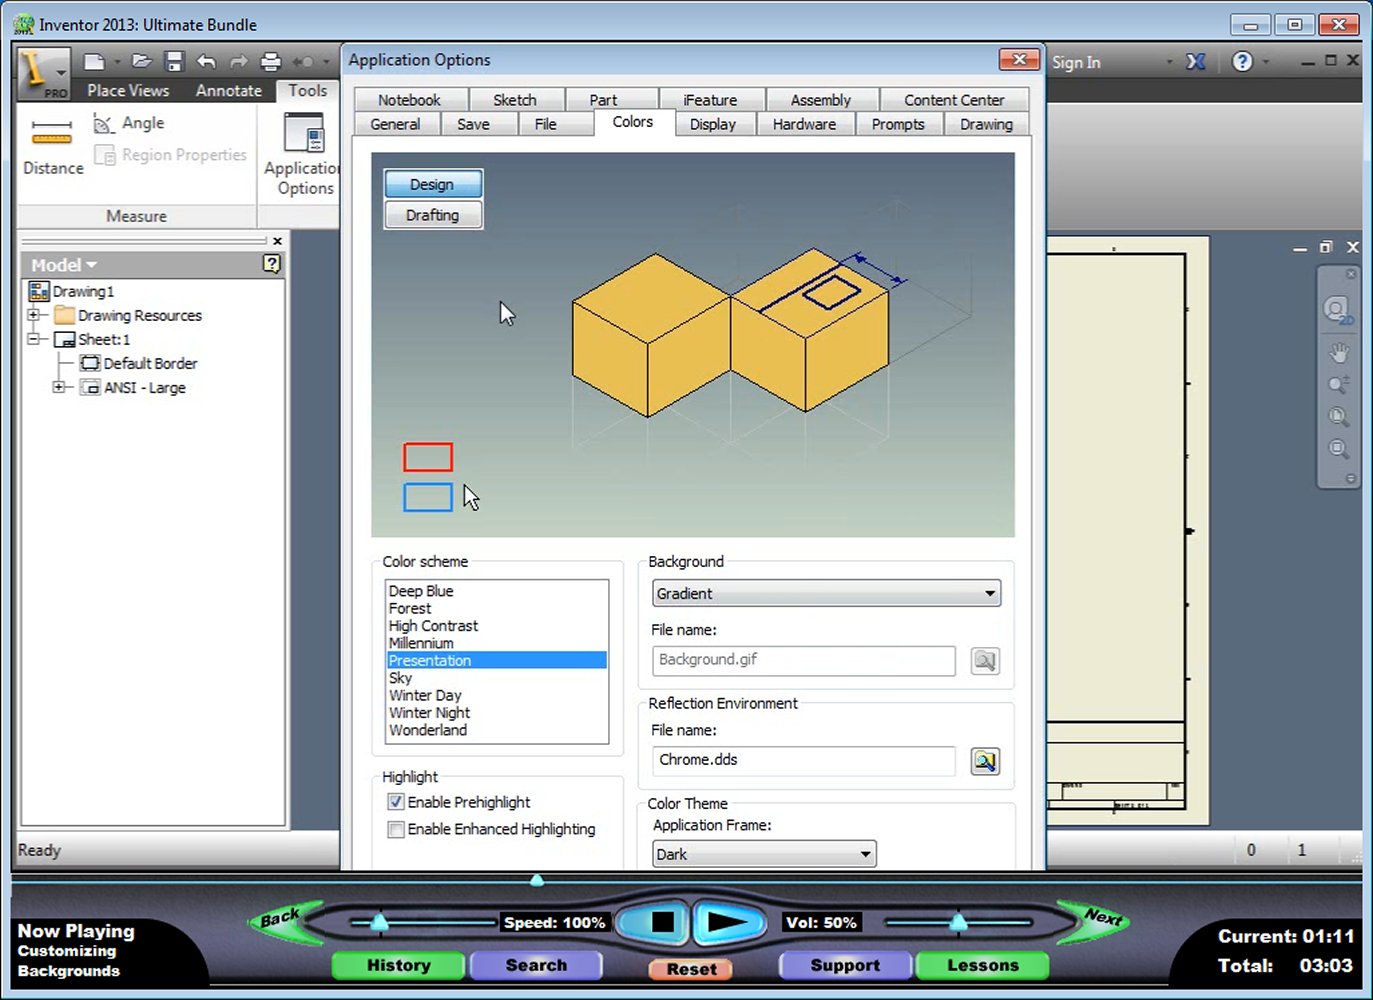
Task: Click the navigation wheel icon in drawing window
Action: click(x=1338, y=310)
